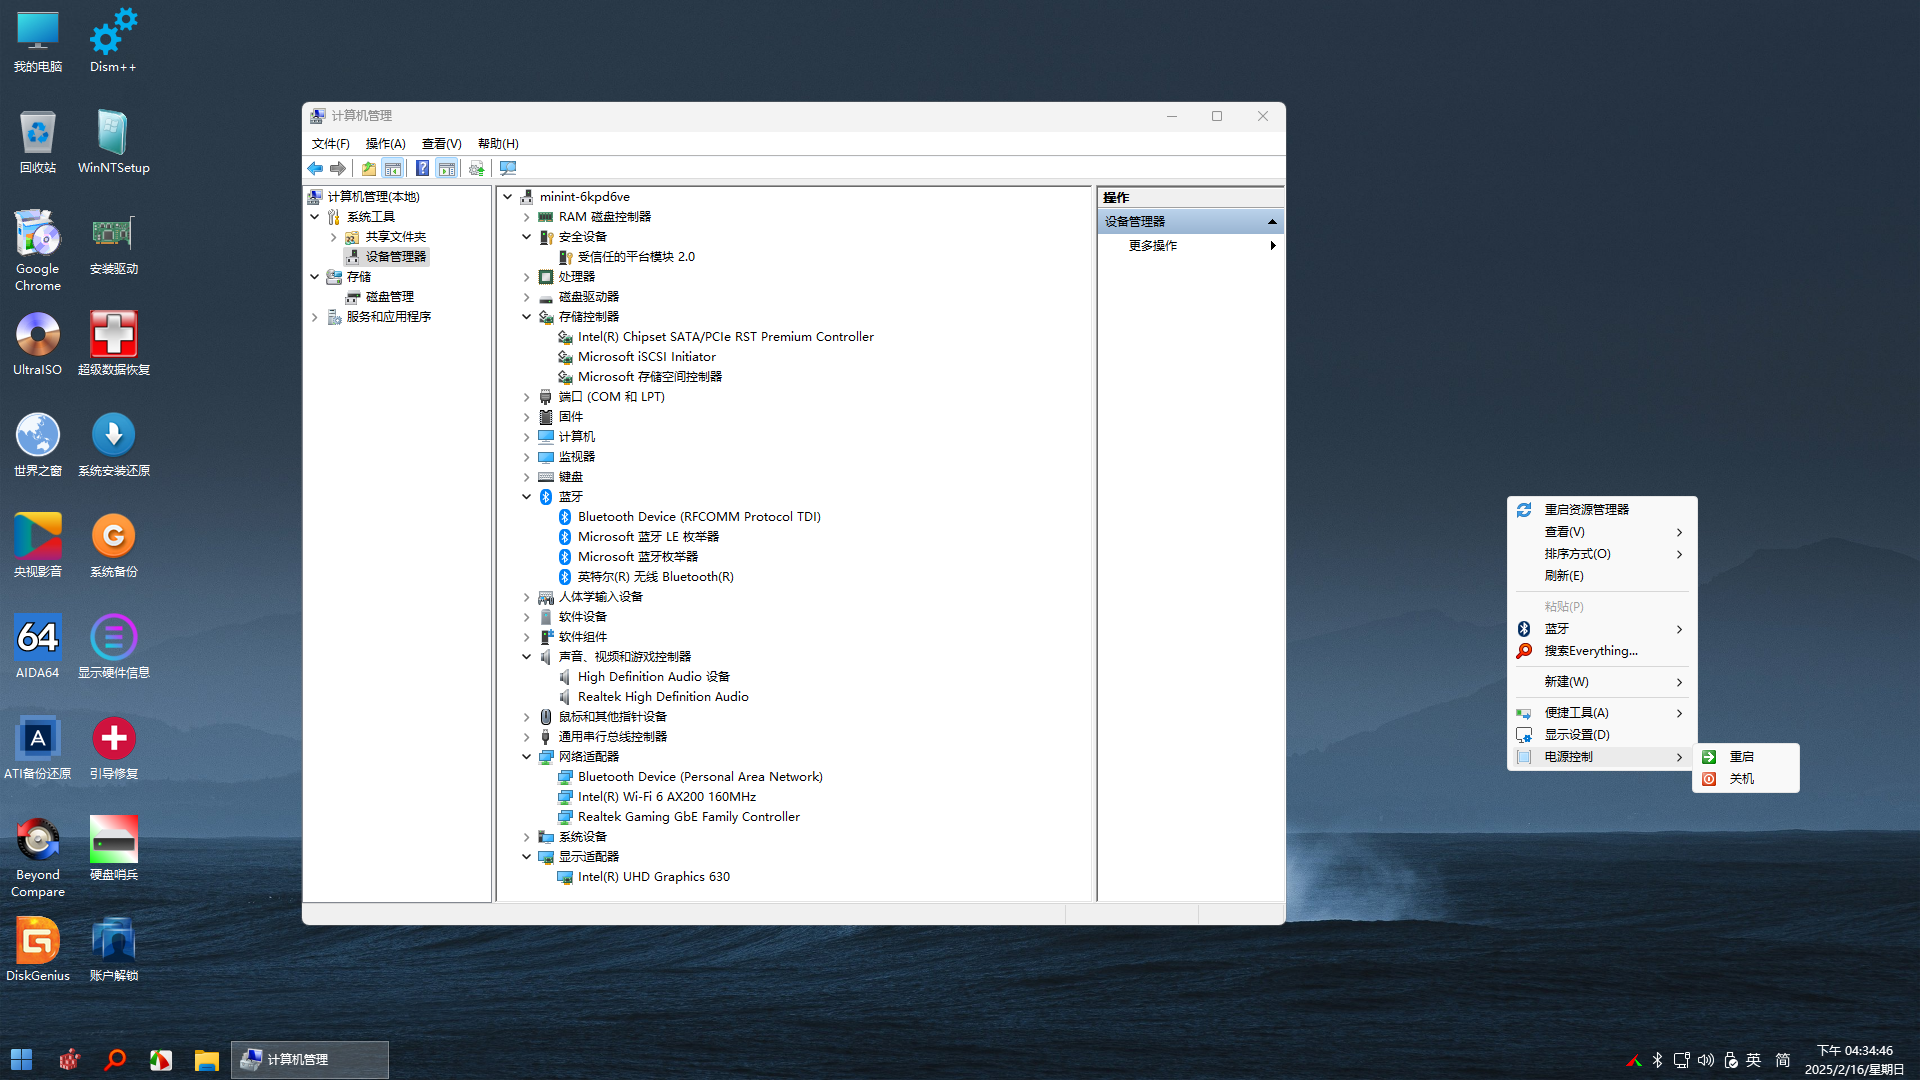The image size is (1920, 1080).
Task: Open the 超级数据恢复 desktop icon
Action: tap(113, 344)
